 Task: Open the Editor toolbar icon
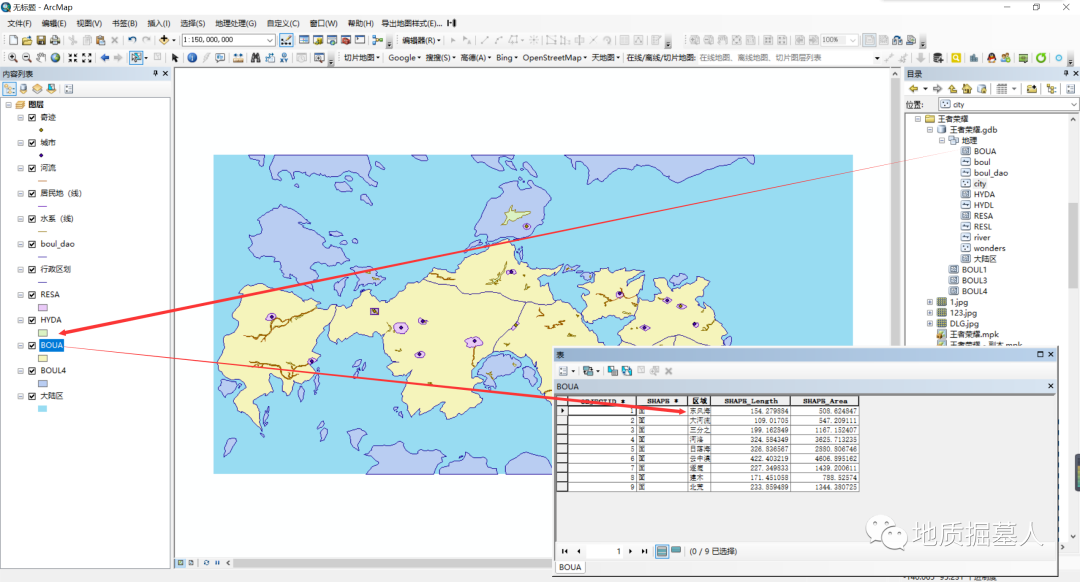click(x=286, y=40)
